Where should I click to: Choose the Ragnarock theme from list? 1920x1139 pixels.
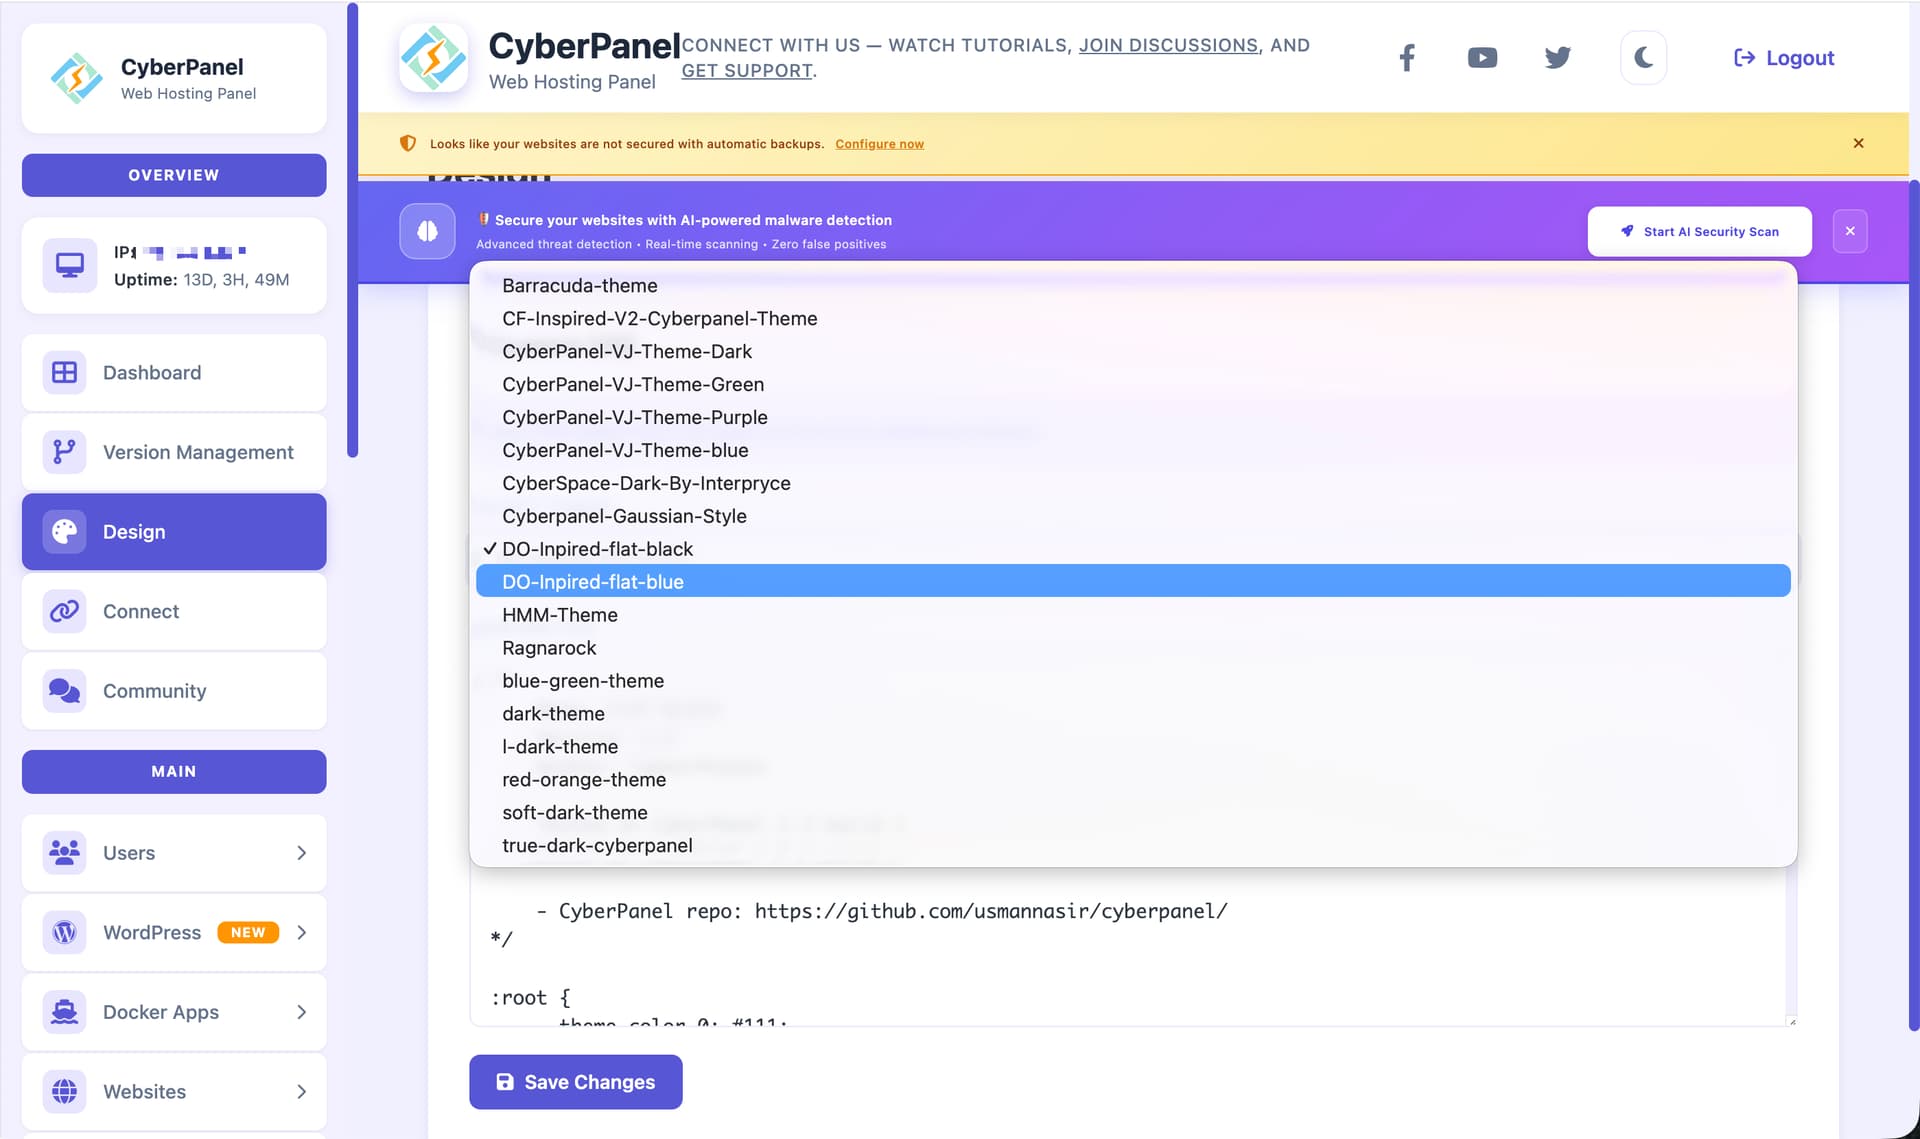point(549,648)
